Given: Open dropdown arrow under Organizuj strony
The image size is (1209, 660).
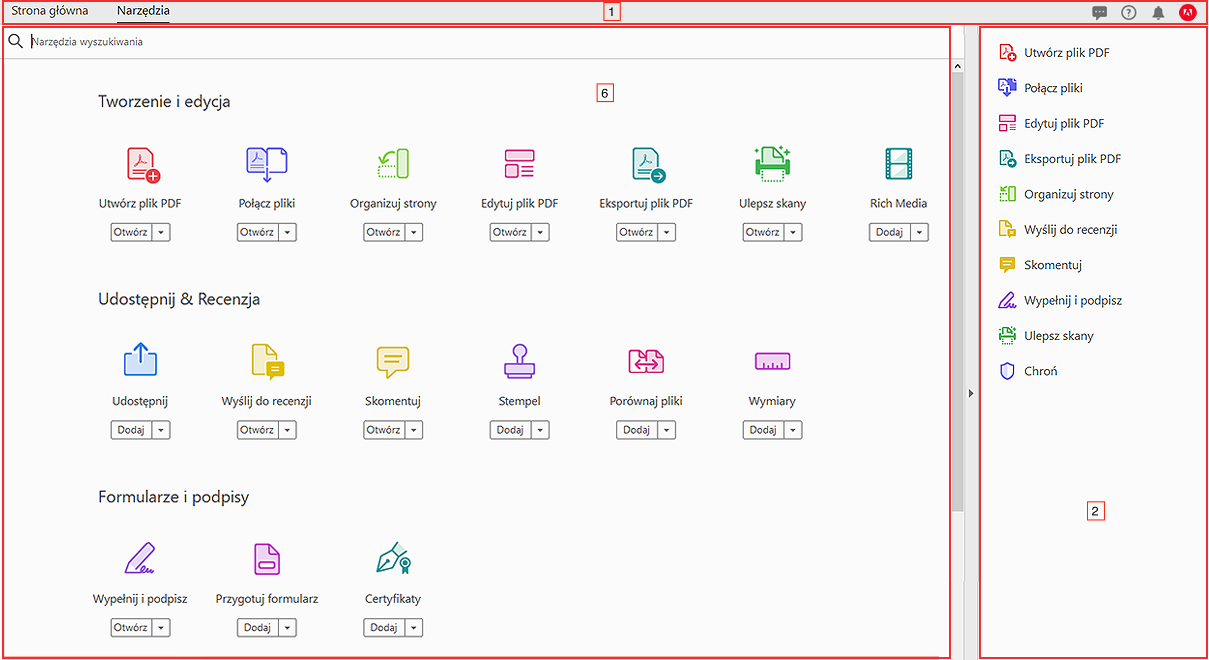Looking at the screenshot, I should pyautogui.click(x=414, y=232).
